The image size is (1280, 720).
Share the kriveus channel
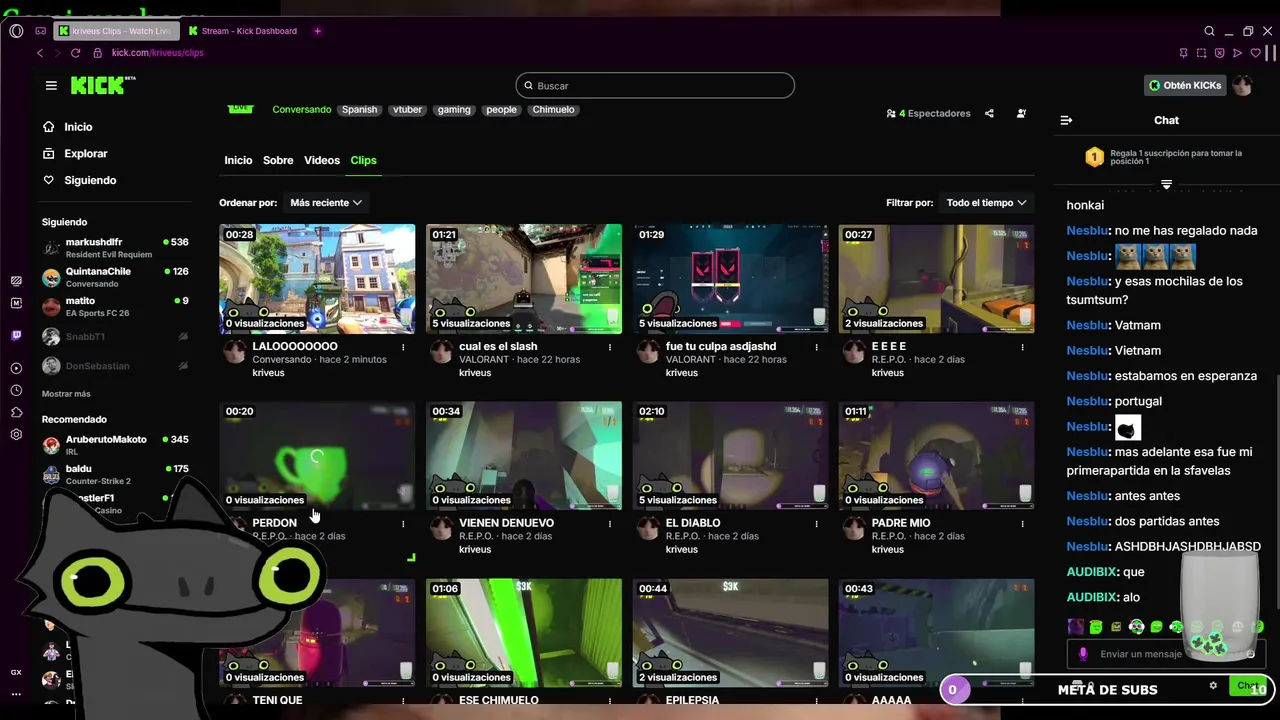point(989,114)
